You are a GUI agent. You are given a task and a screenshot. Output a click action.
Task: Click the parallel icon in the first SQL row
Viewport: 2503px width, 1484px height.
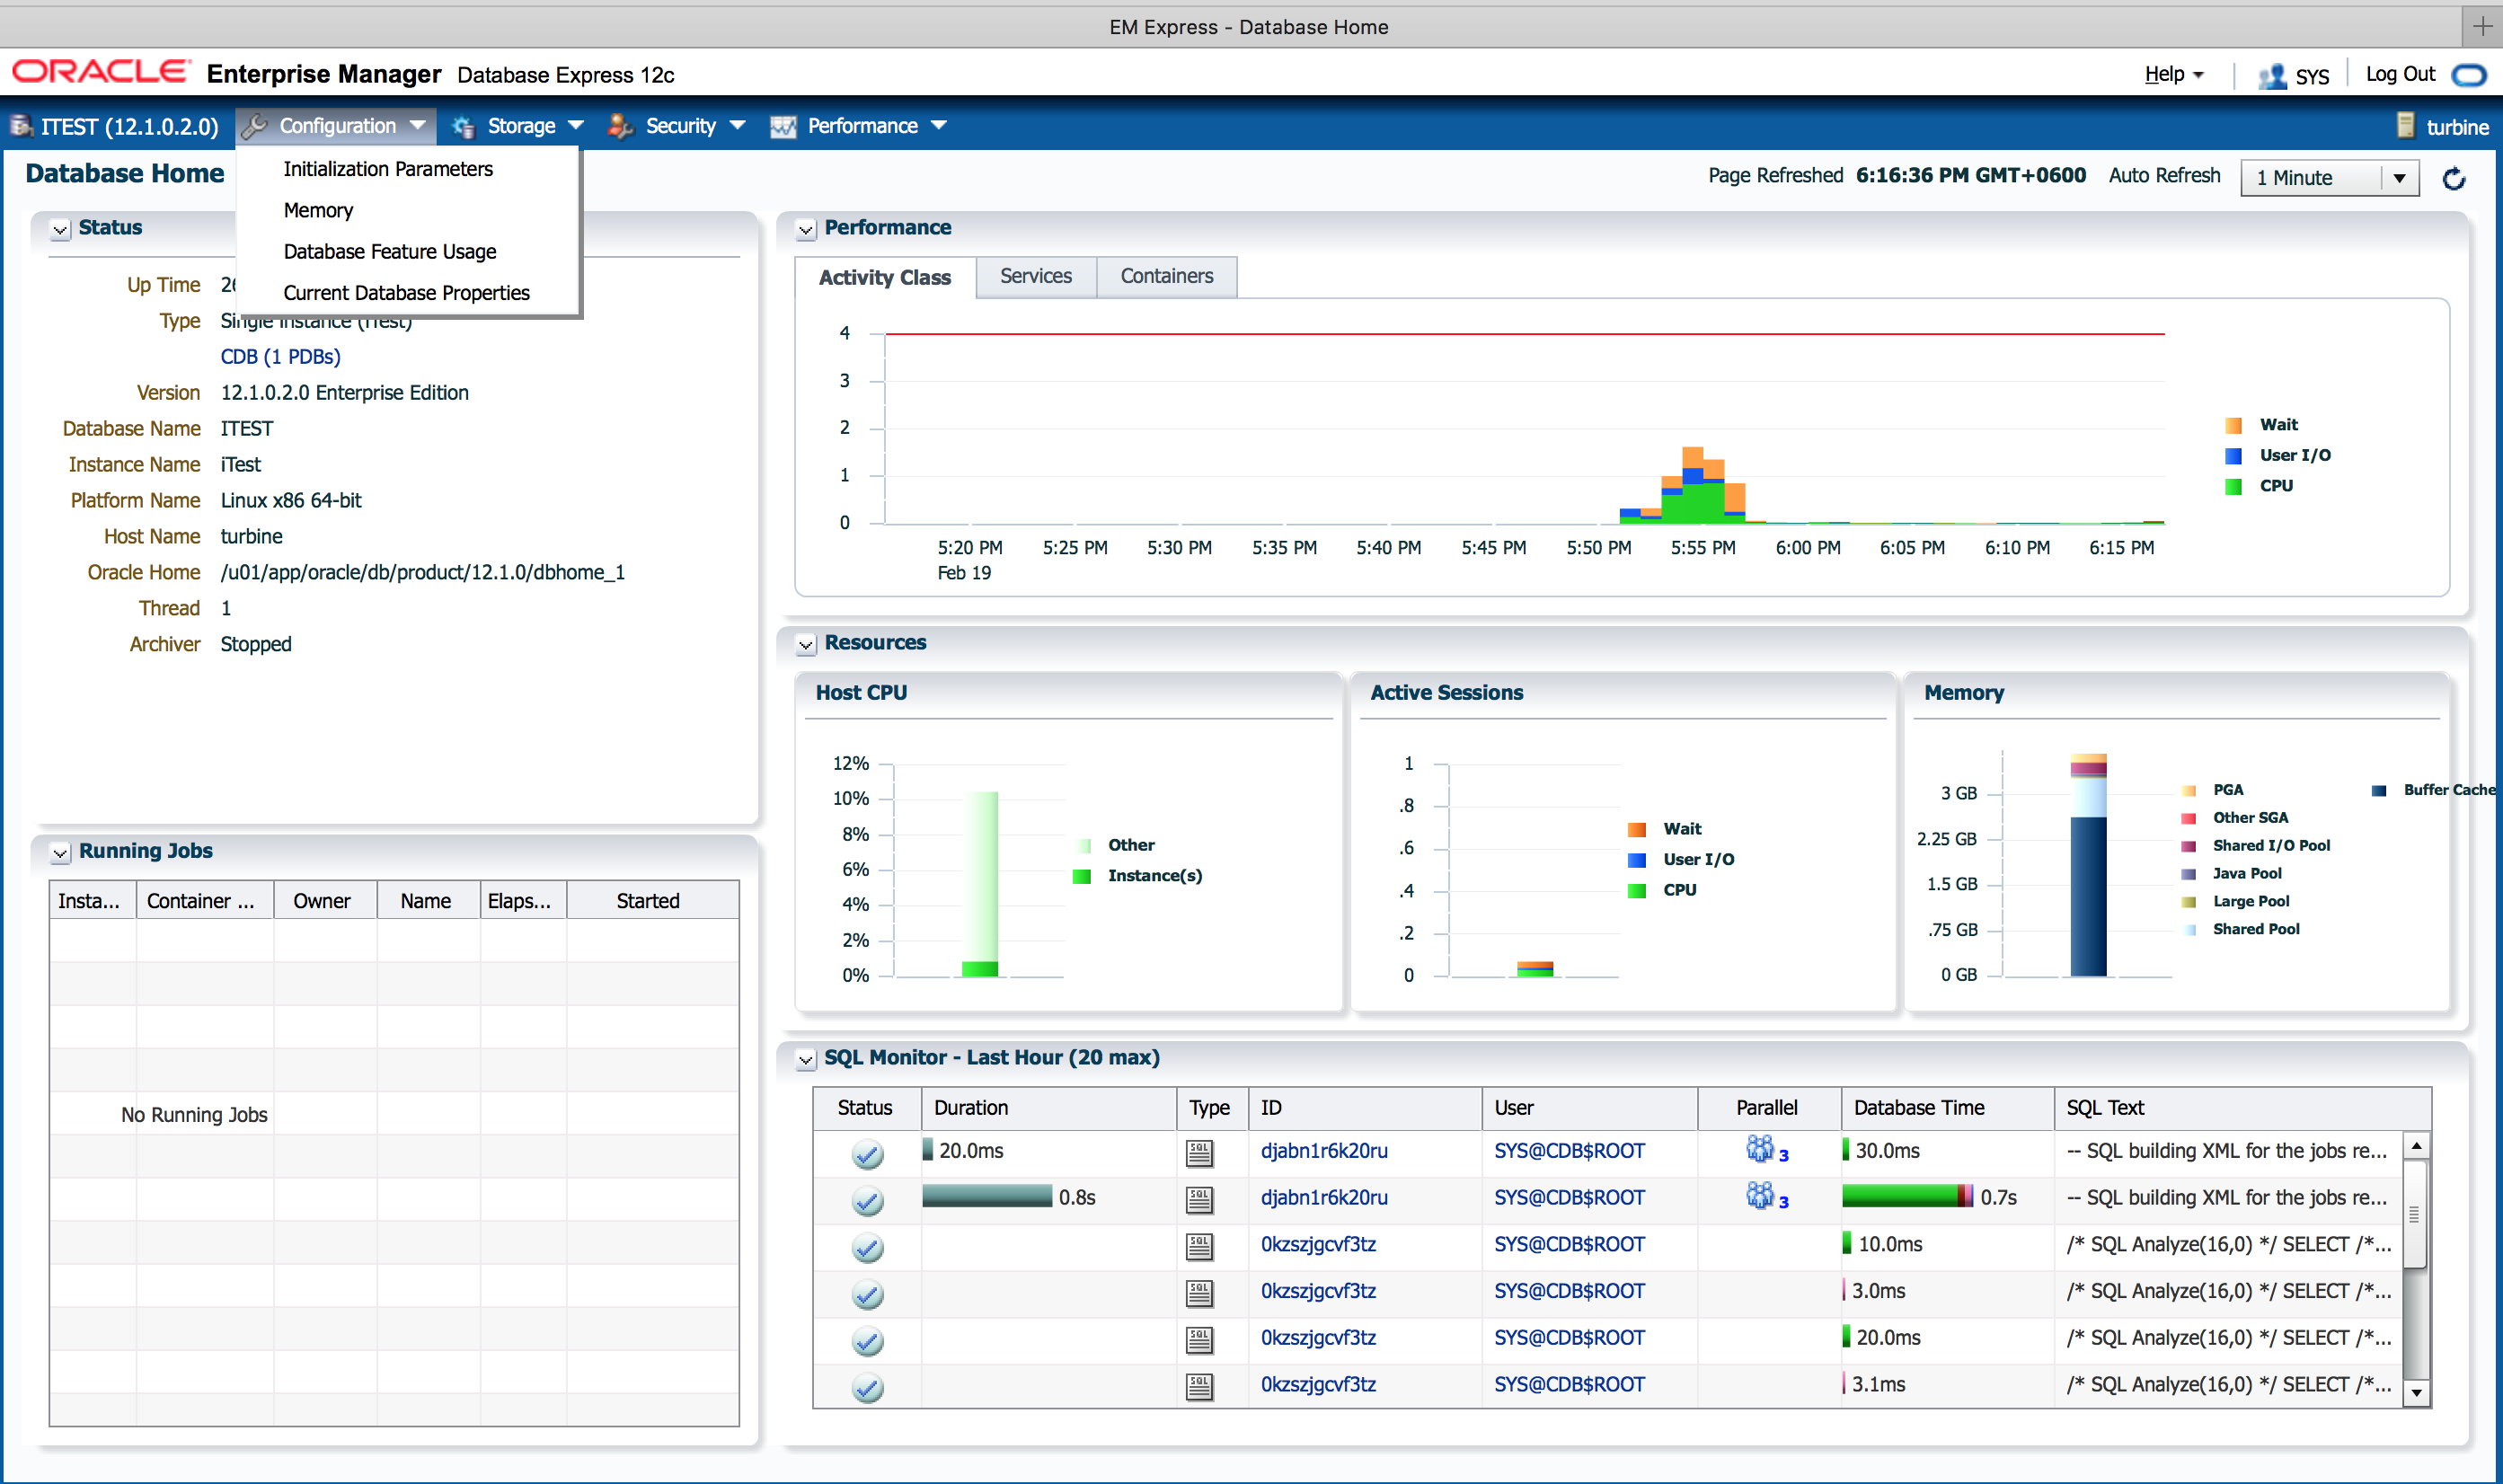coord(1760,1149)
